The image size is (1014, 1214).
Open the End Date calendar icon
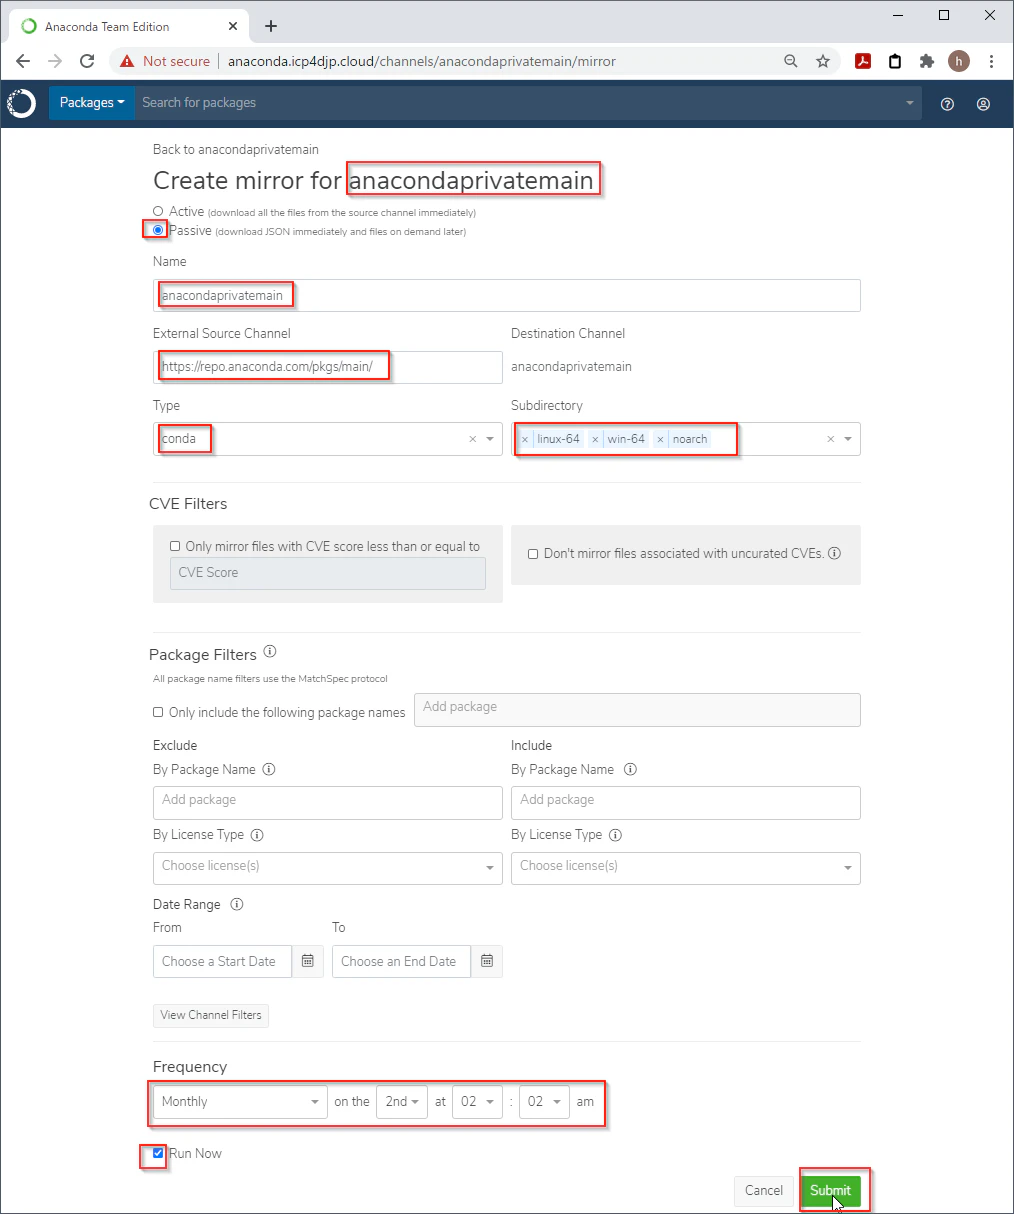click(x=487, y=961)
